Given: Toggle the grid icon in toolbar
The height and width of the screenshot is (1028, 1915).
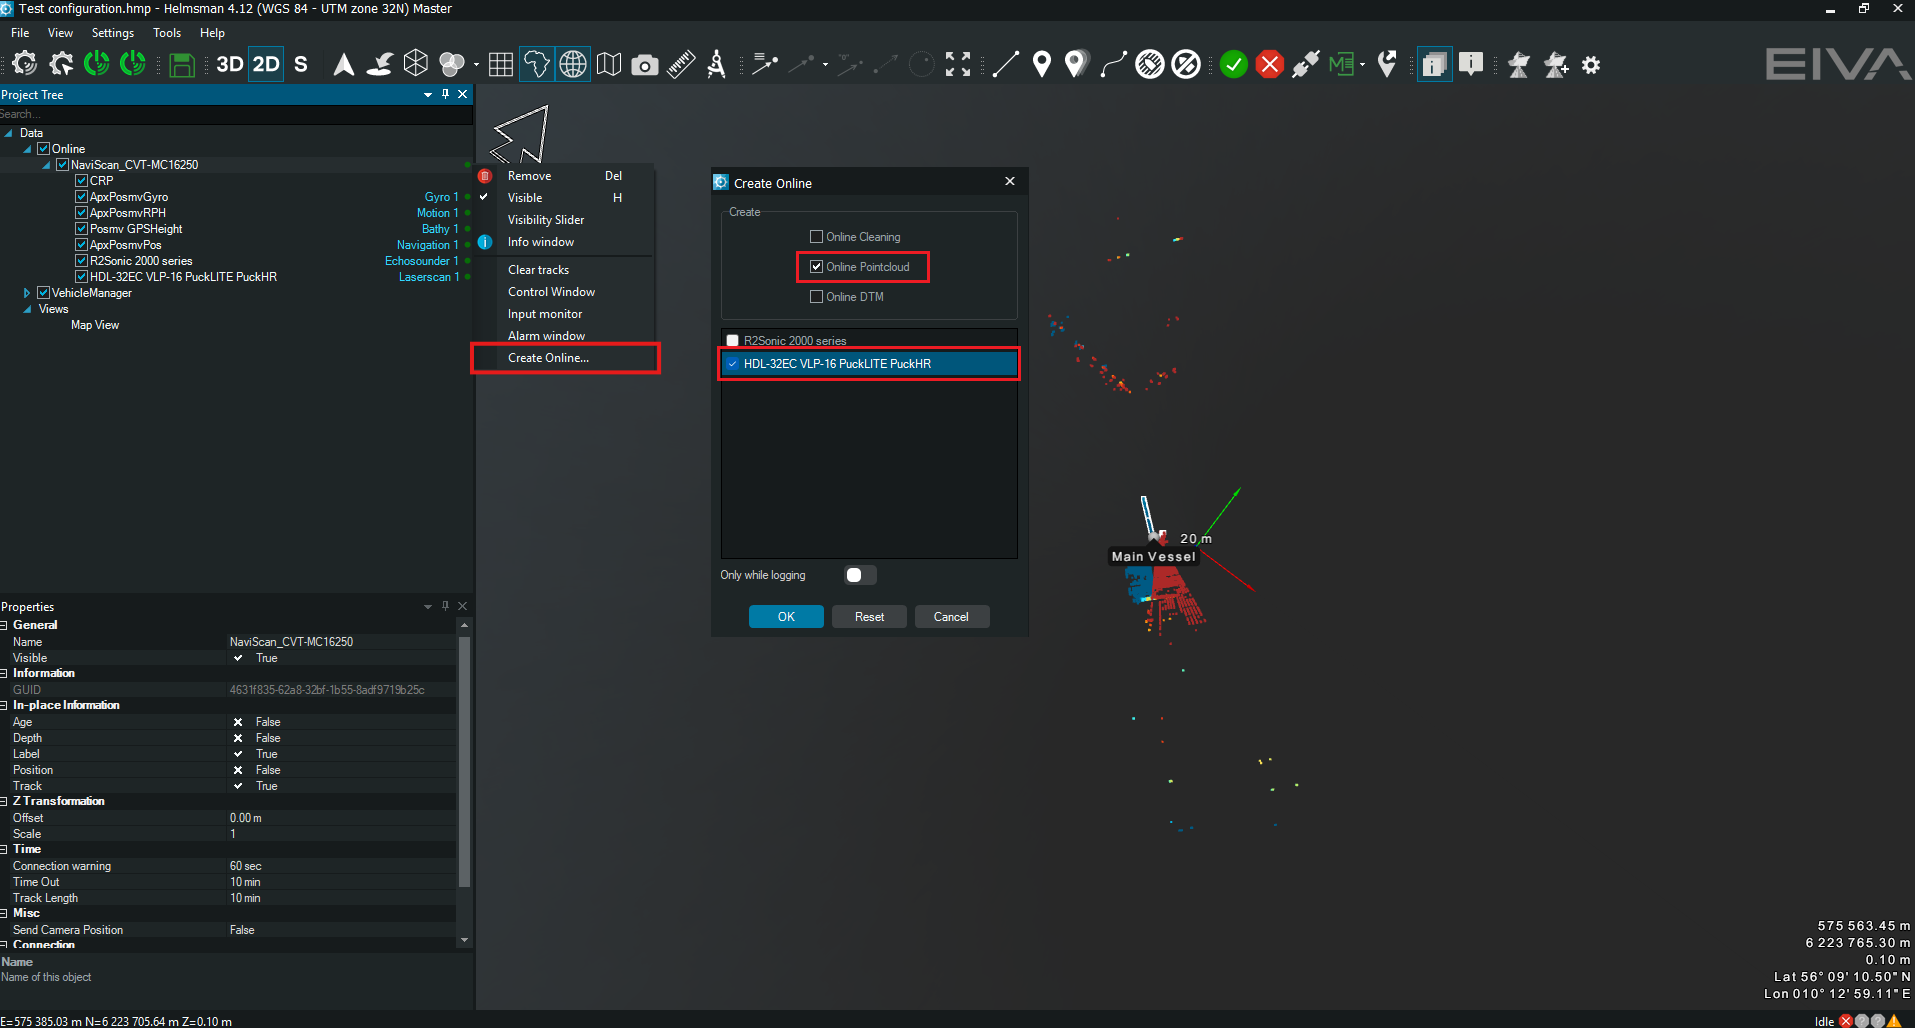Looking at the screenshot, I should tap(501, 65).
